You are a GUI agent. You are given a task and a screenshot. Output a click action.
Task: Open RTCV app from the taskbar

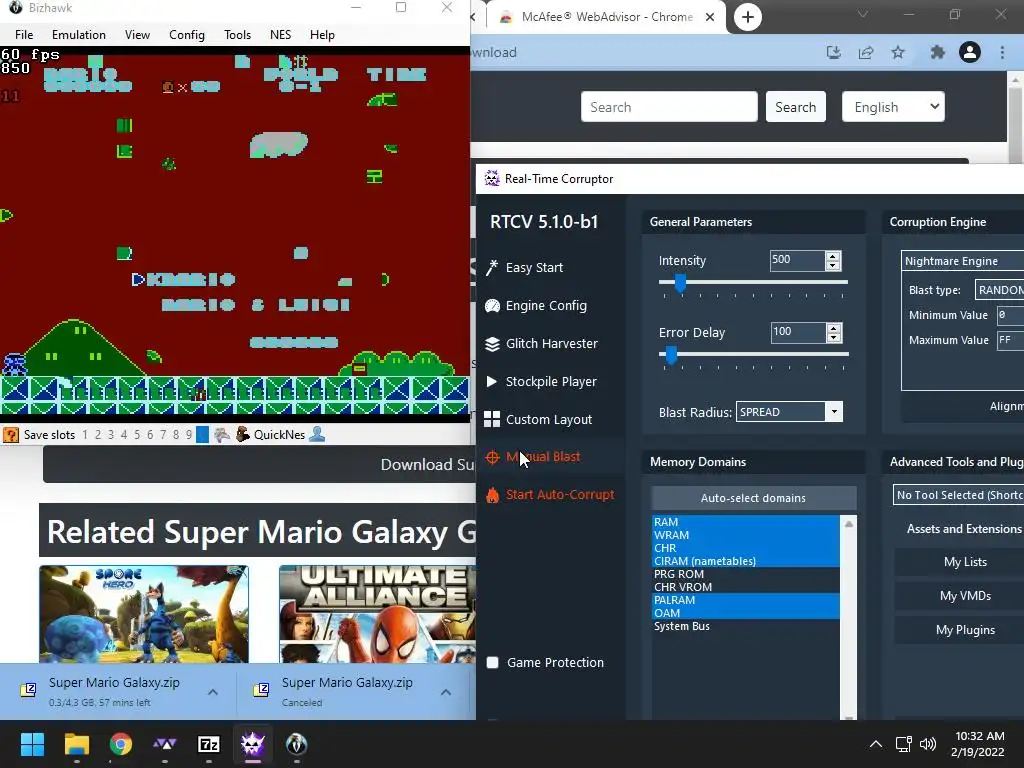[x=253, y=744]
